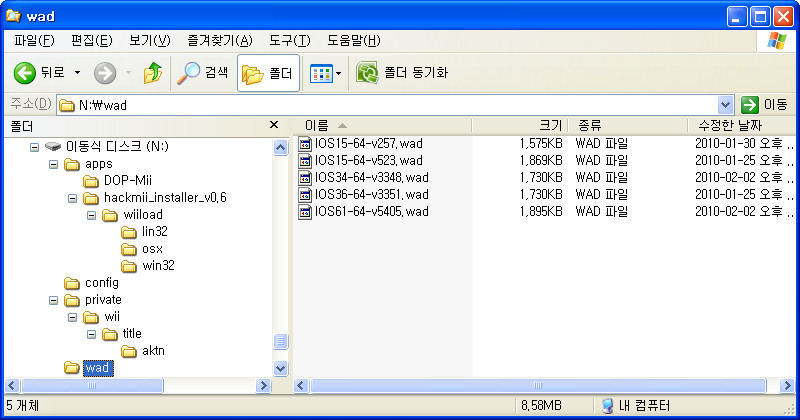Viewport: 800px width, 420px height.
Task: Select the lin32 folder icon
Action: 129,232
